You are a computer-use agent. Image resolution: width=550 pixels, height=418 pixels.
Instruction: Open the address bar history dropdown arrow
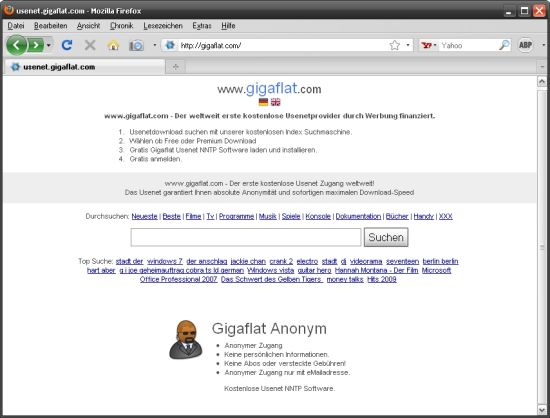408,45
